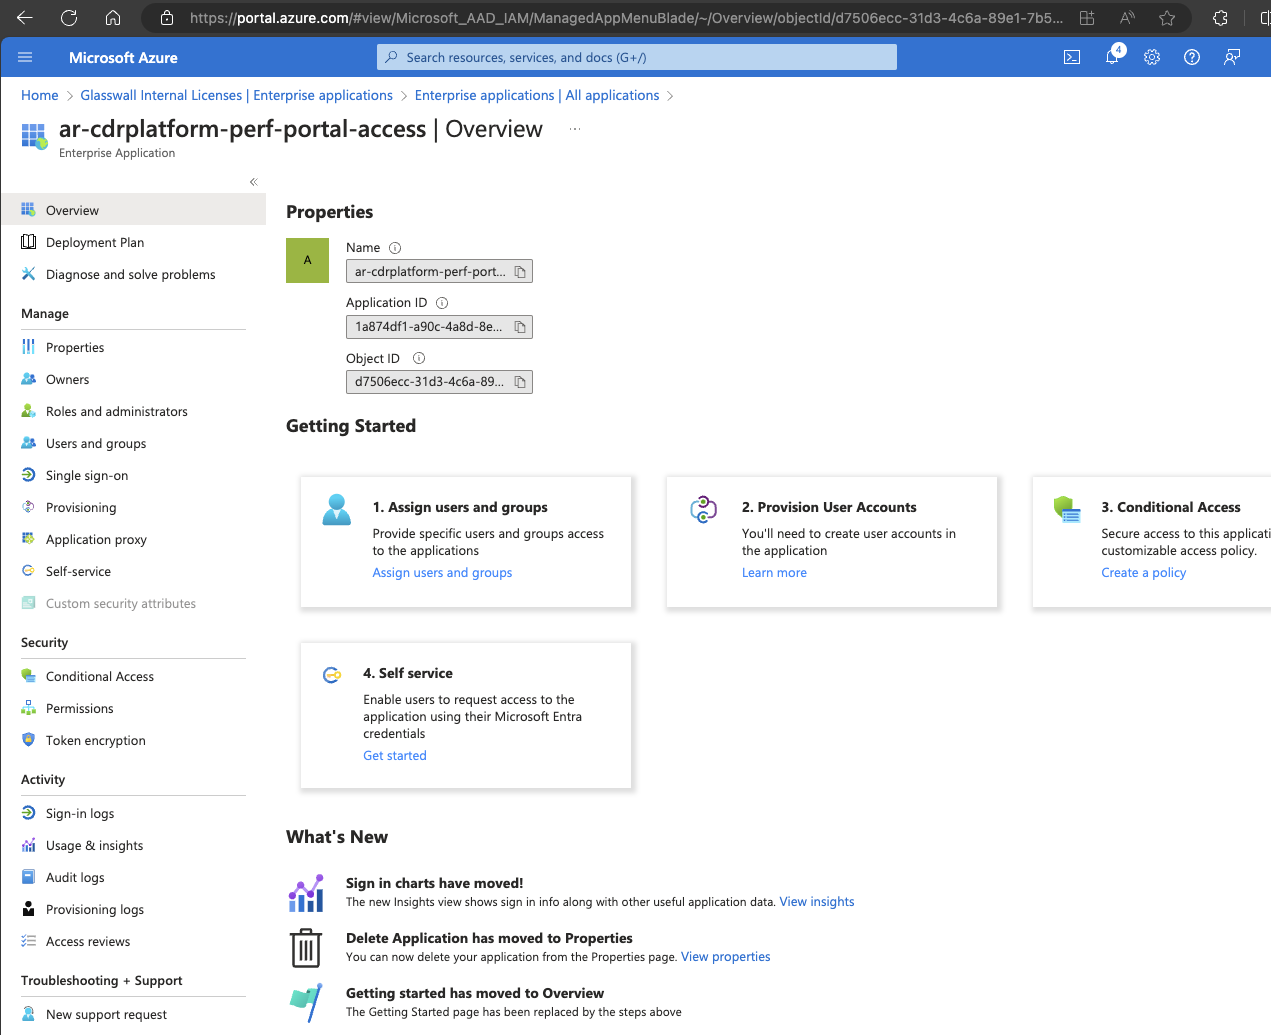This screenshot has width=1271, height=1035.
Task: Click the Azure search resources field
Action: tap(637, 58)
